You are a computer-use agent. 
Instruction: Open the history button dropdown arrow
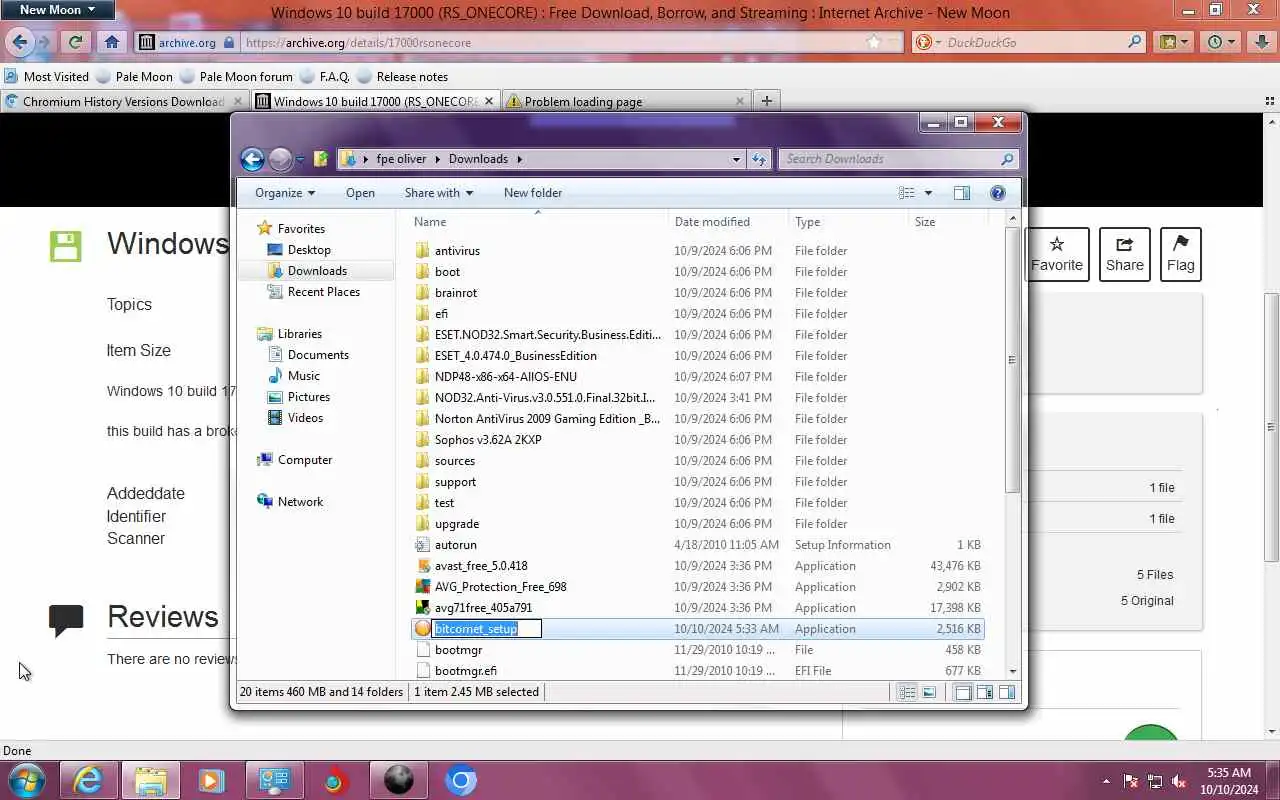pyautogui.click(x=1232, y=42)
